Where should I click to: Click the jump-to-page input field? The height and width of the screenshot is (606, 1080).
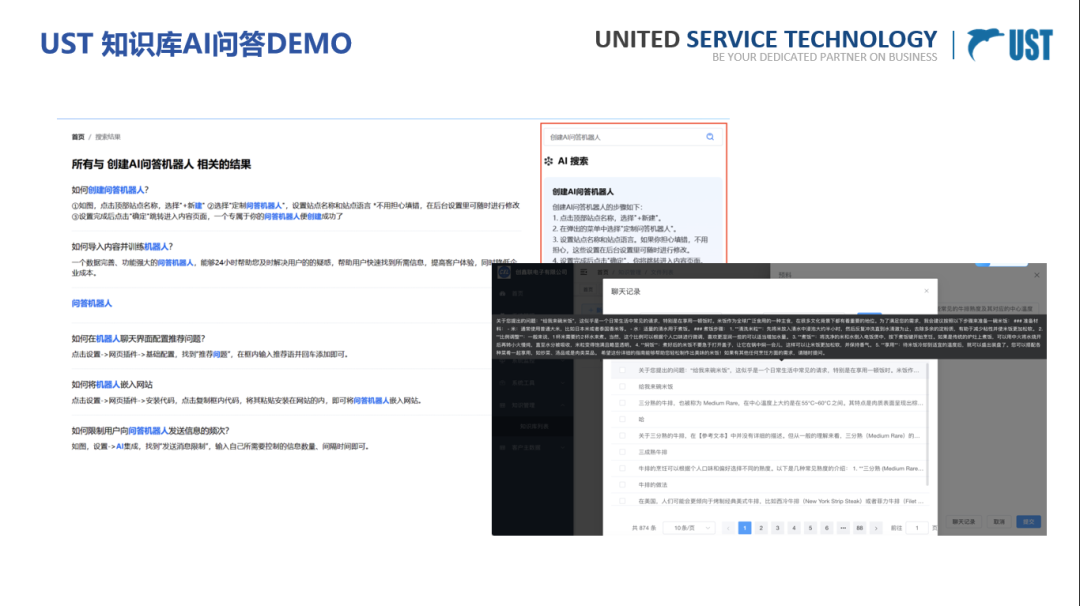click(917, 528)
